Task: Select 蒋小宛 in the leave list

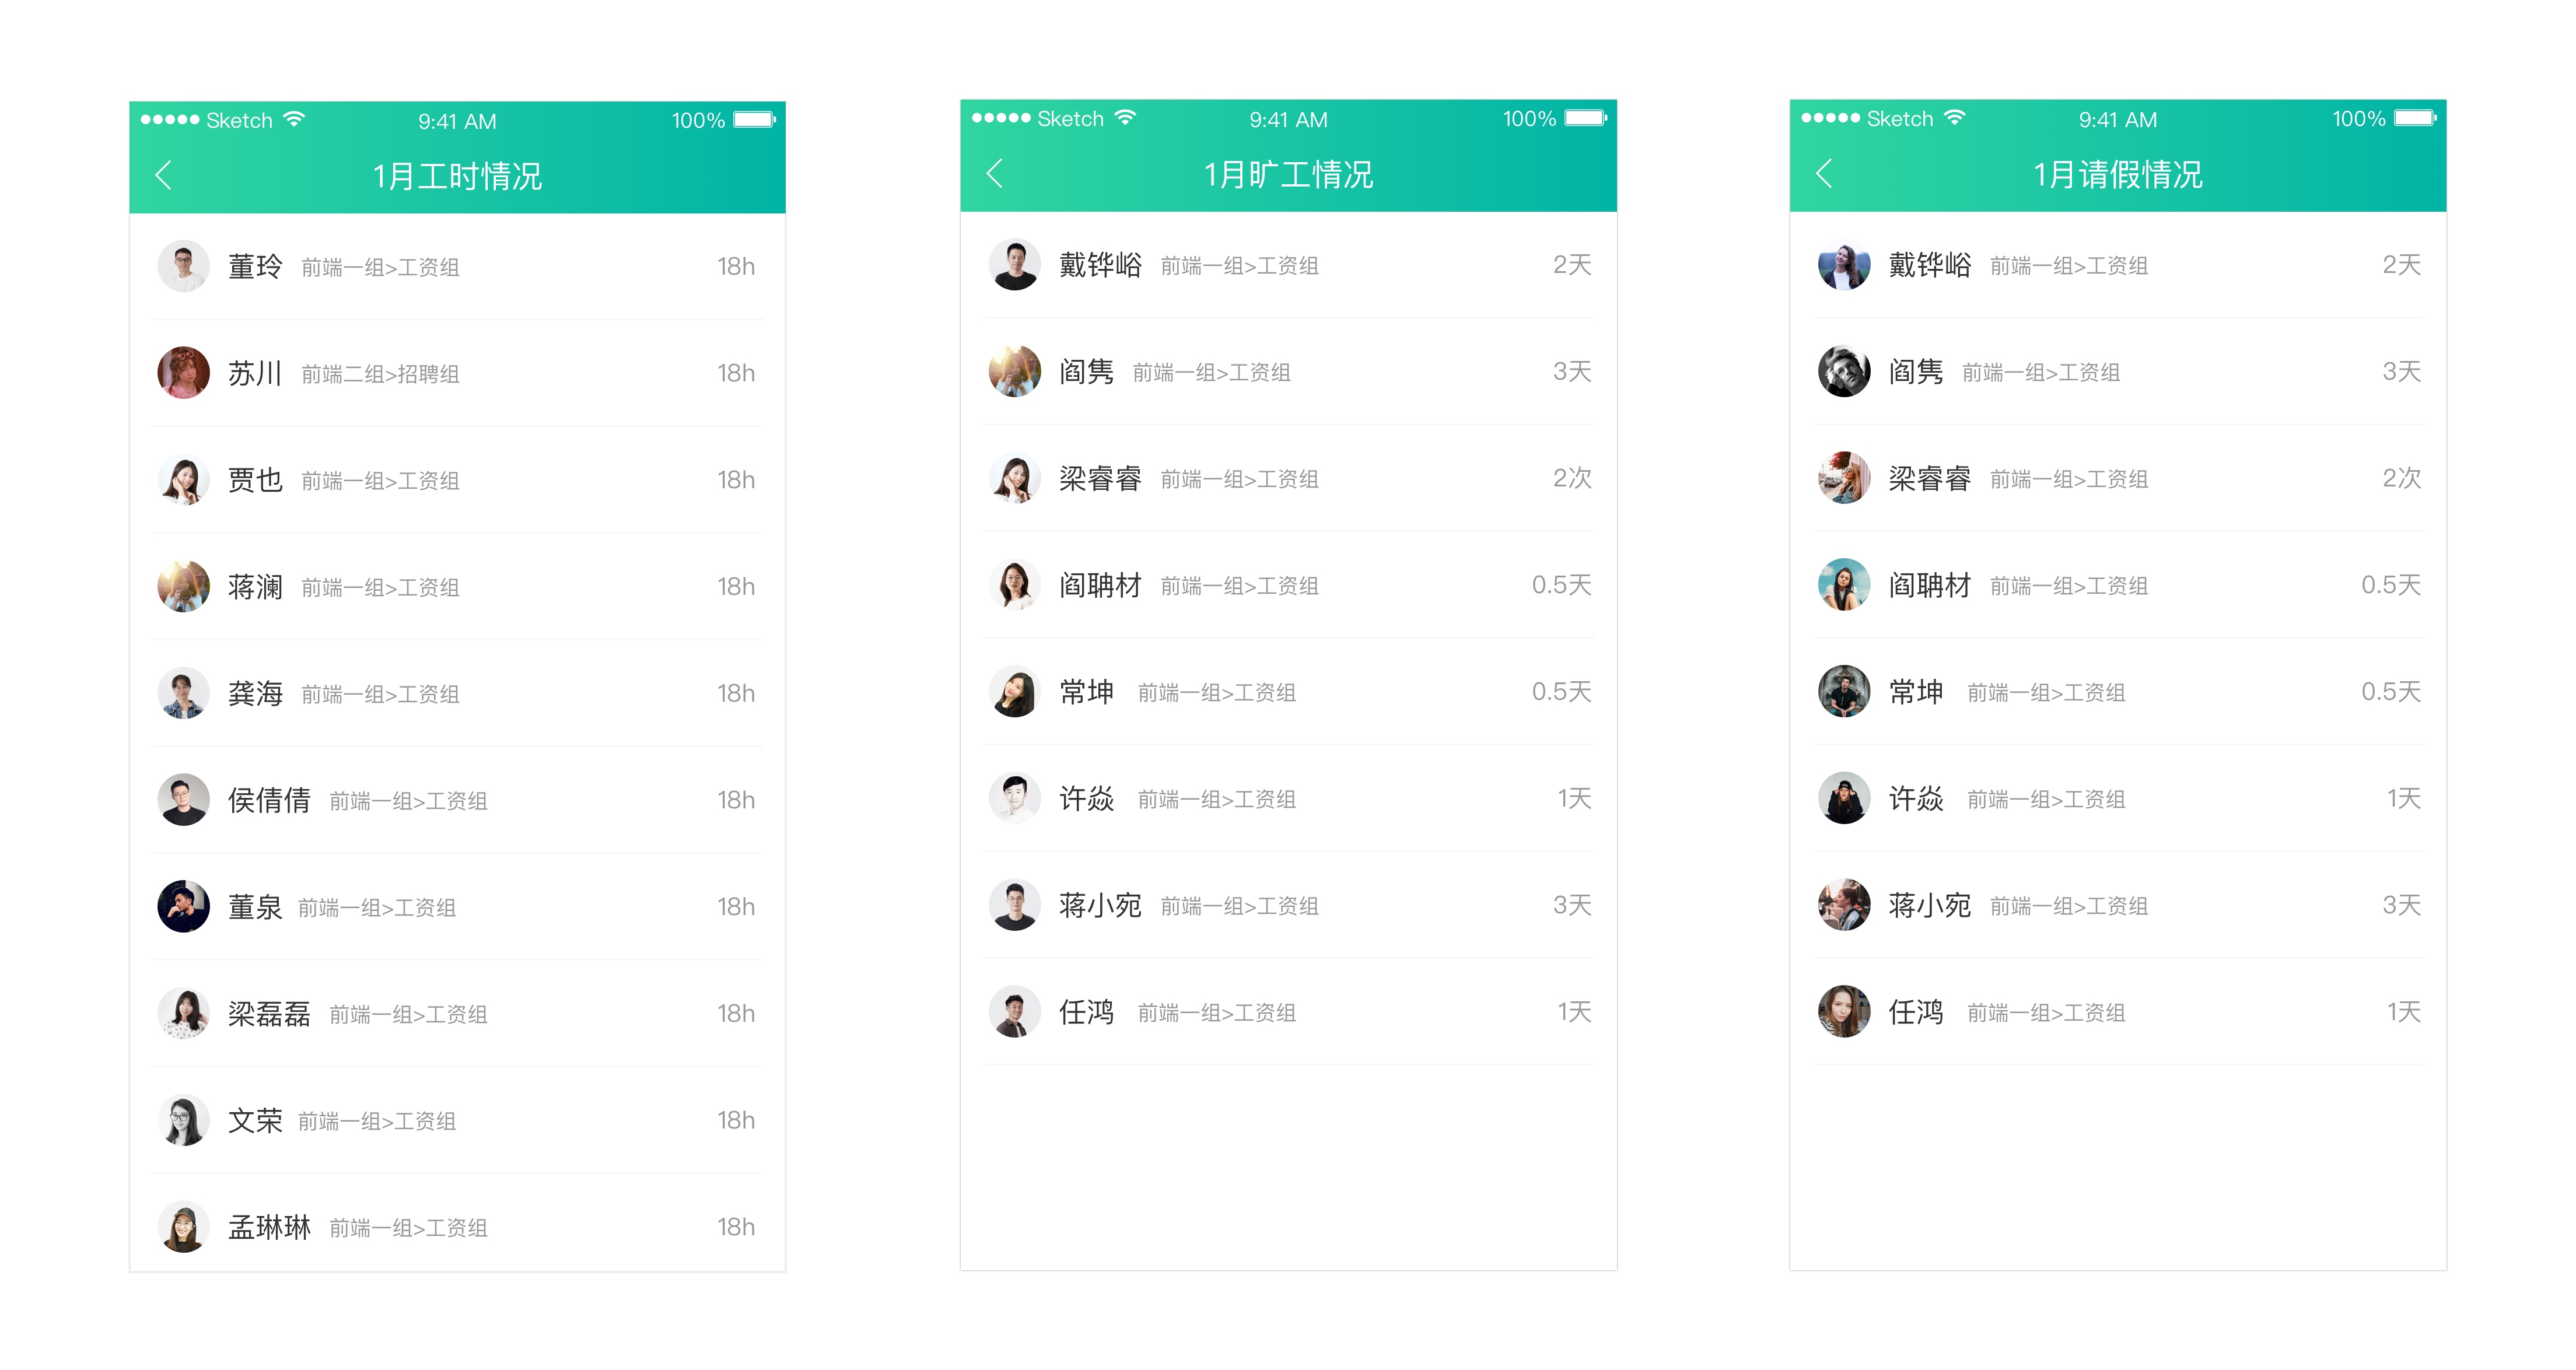Action: pos(2119,905)
